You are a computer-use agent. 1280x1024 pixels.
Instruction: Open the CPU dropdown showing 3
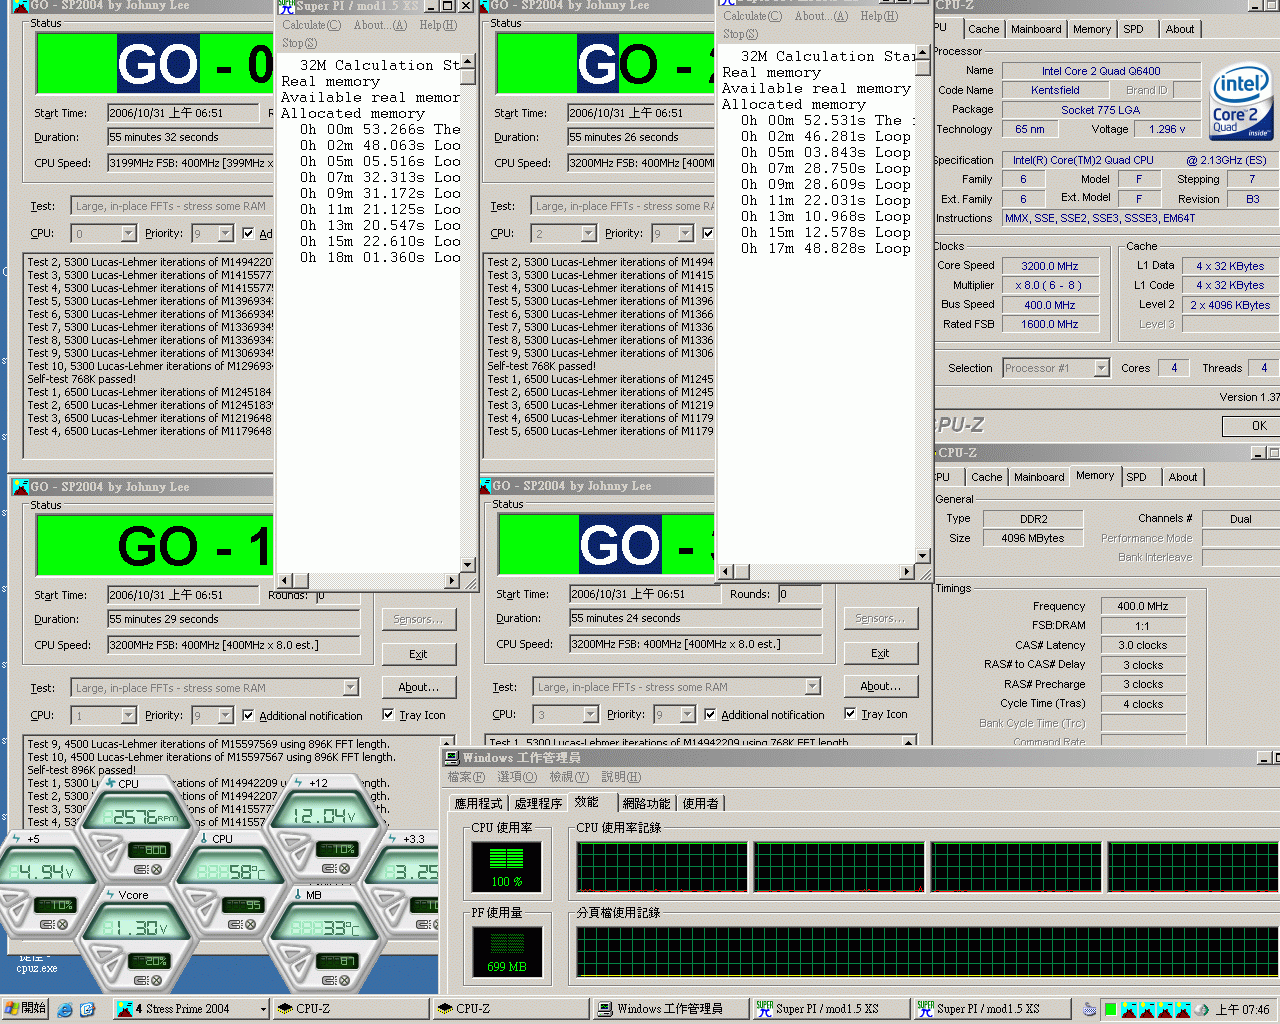[x=590, y=714]
